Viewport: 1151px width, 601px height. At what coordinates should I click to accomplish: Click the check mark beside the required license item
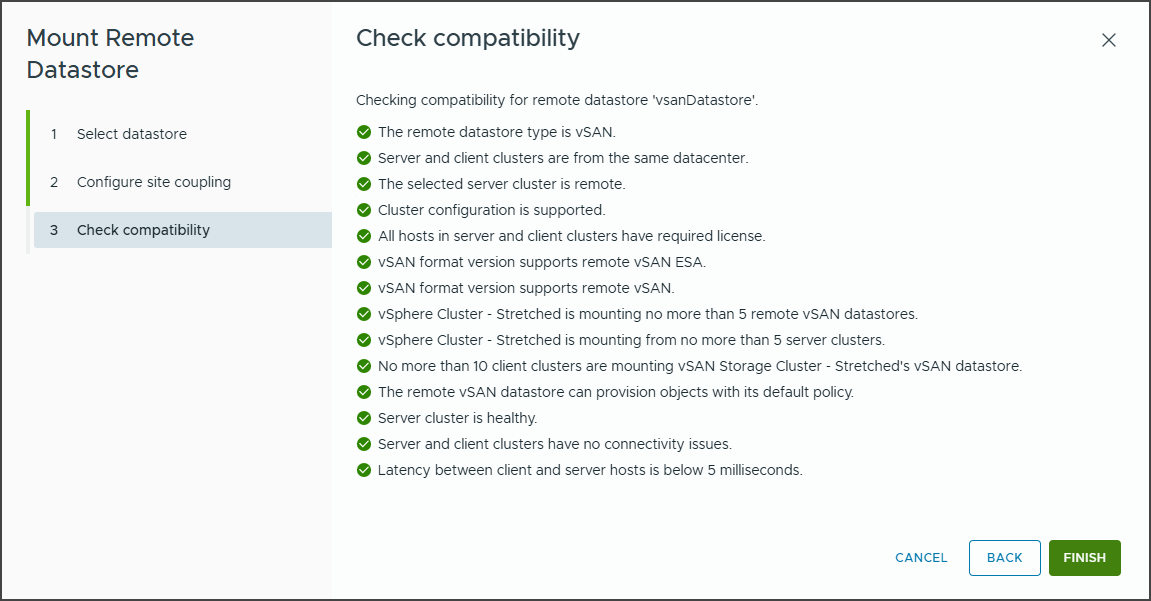pos(363,235)
